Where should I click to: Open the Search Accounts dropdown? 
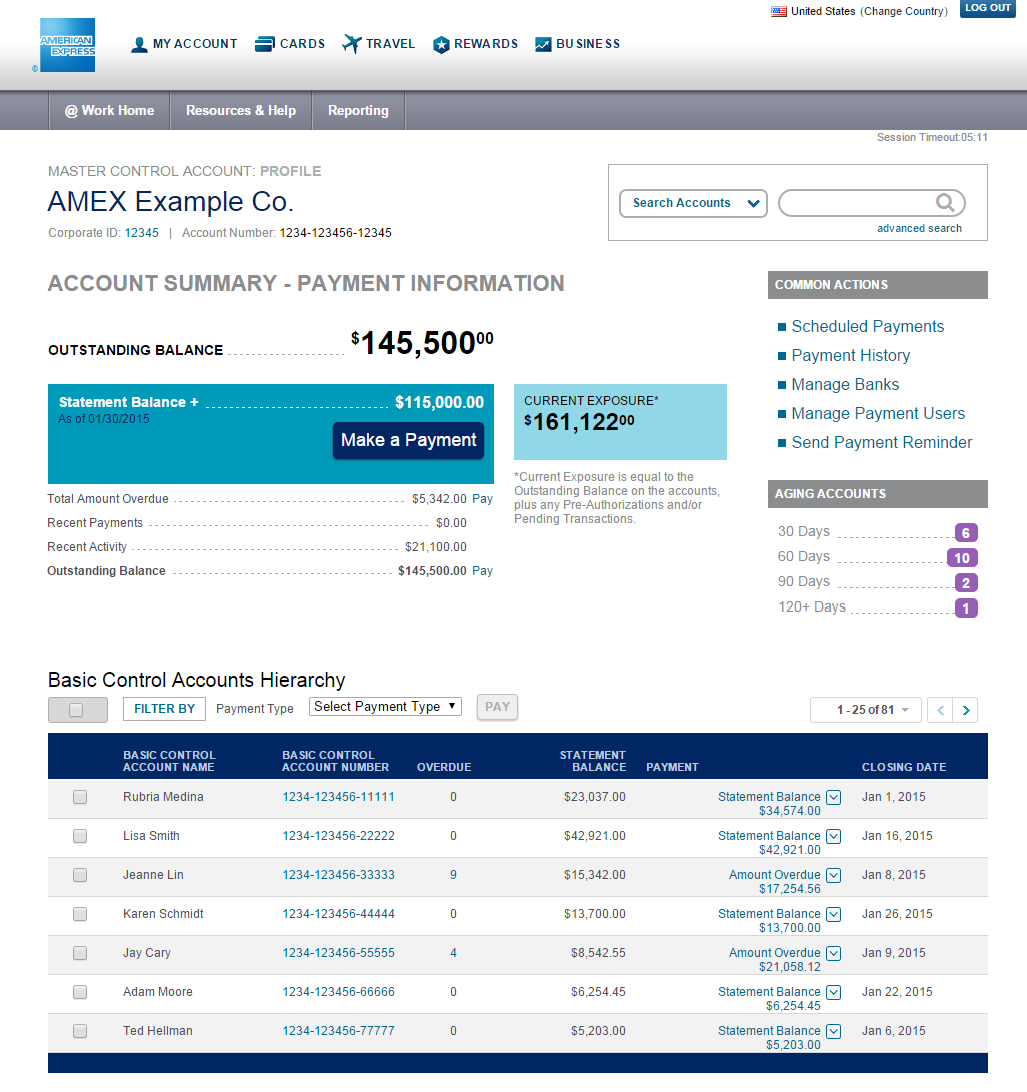click(693, 203)
